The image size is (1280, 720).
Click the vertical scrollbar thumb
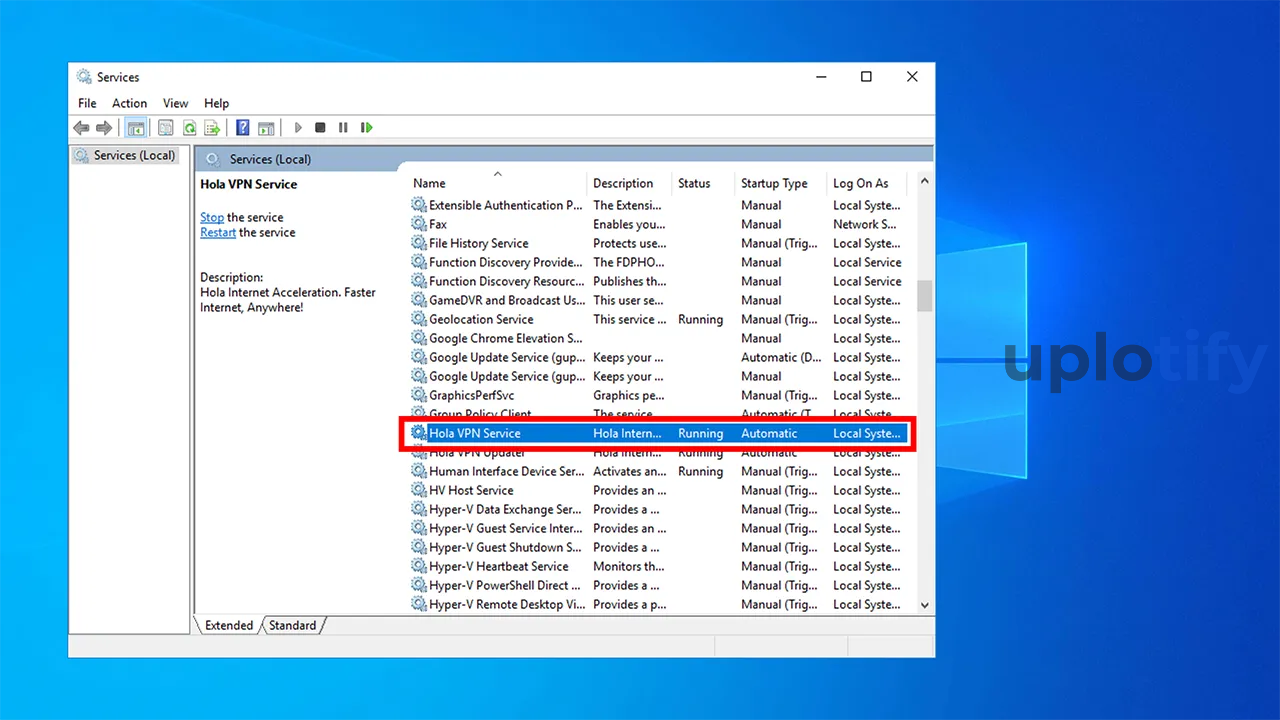coord(924,295)
